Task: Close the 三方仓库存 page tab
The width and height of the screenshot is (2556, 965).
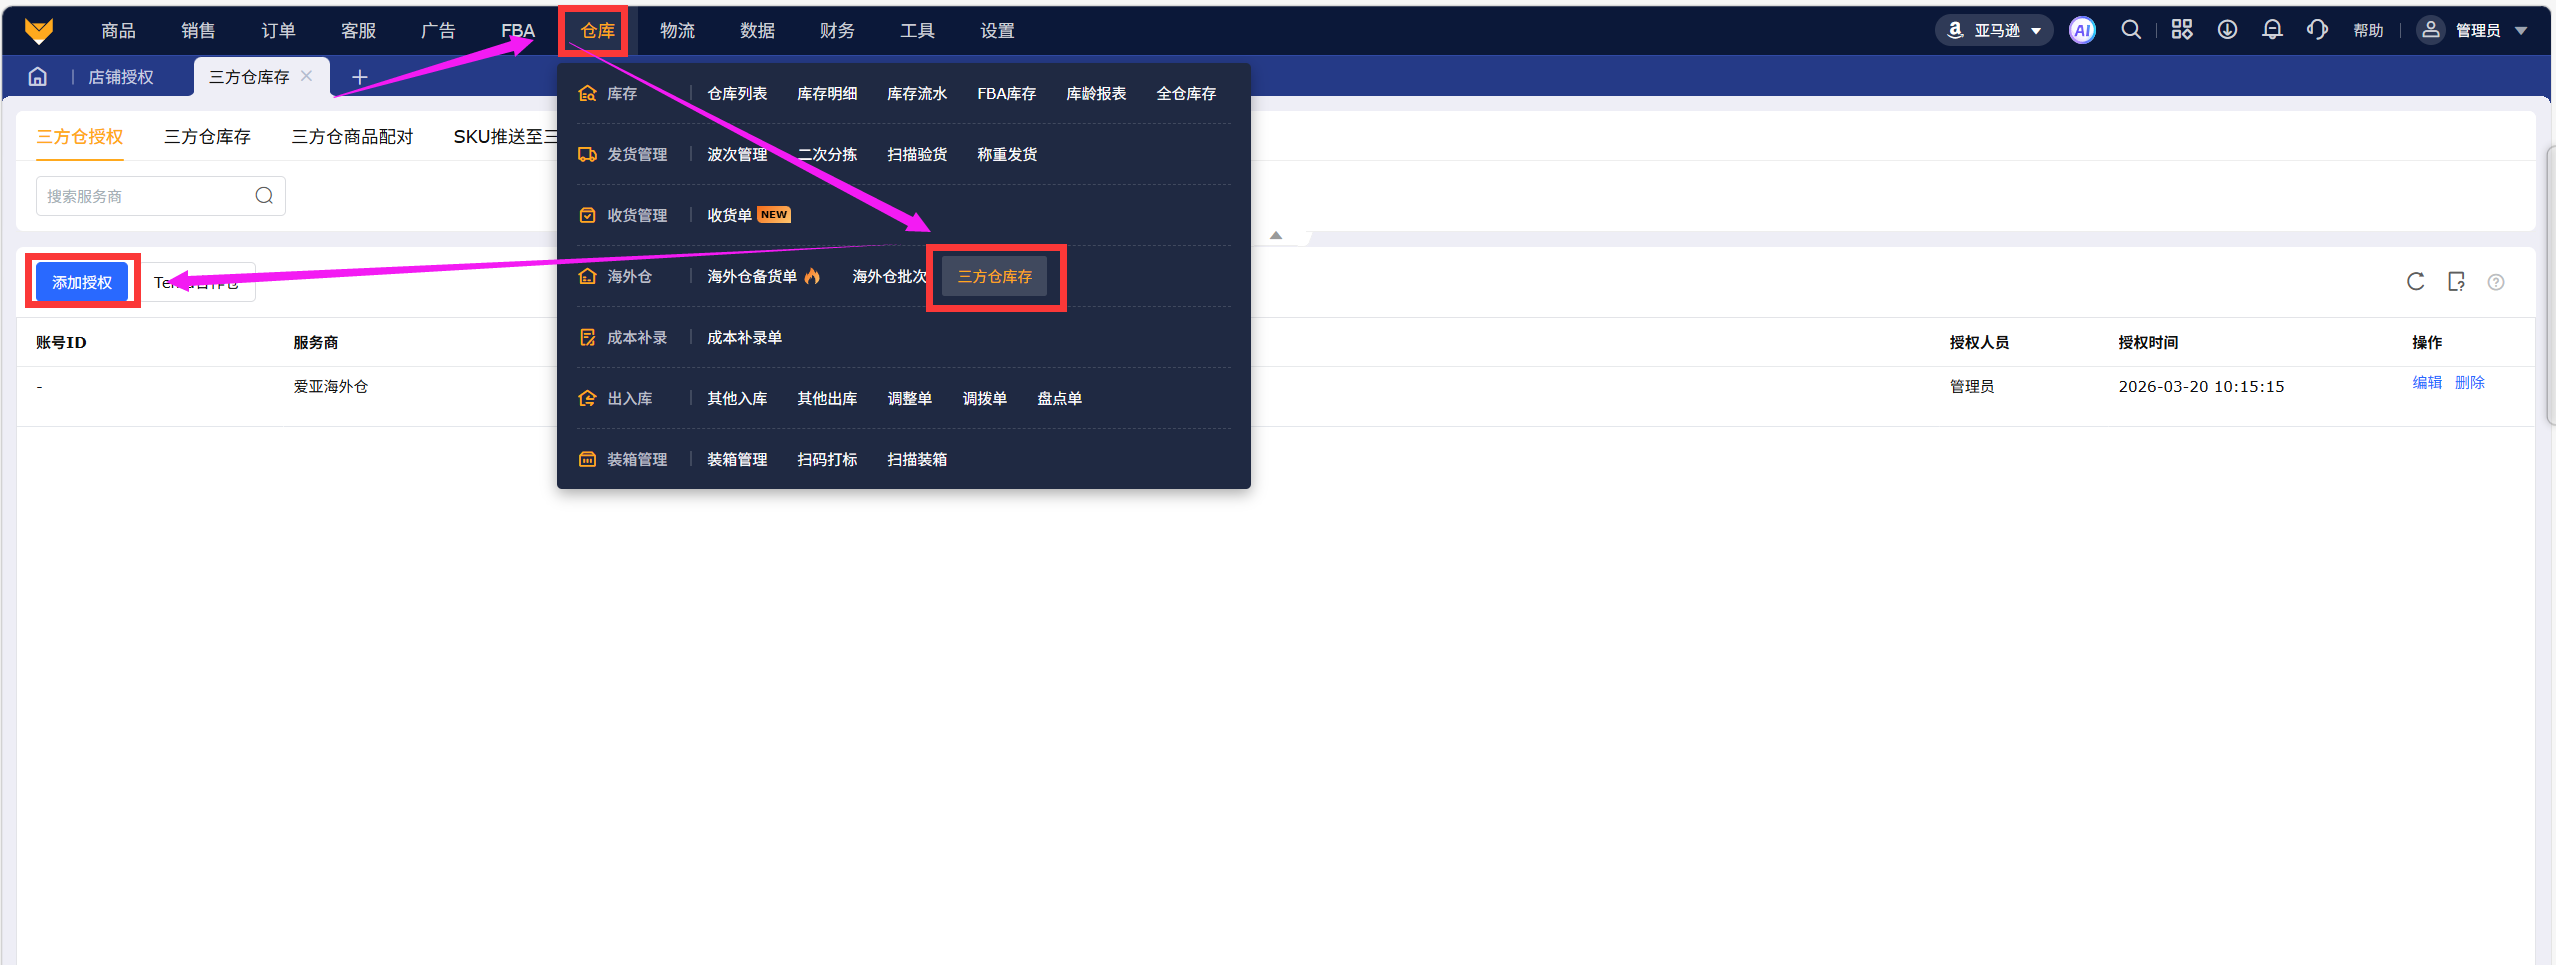Action: (x=307, y=76)
